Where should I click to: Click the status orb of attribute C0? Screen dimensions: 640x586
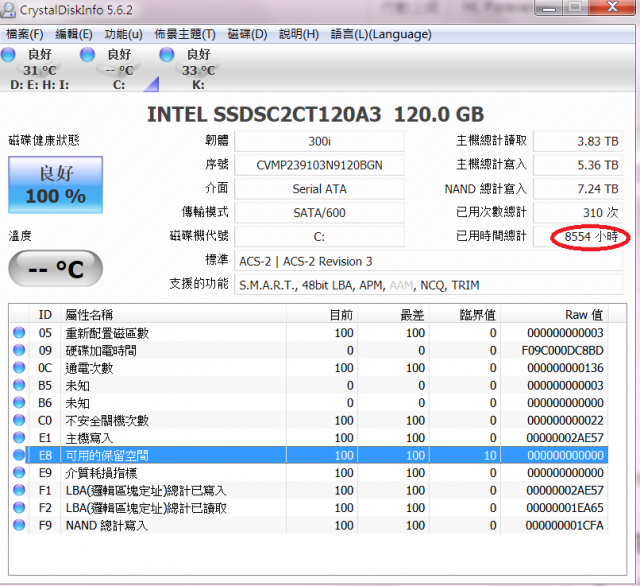(19, 420)
